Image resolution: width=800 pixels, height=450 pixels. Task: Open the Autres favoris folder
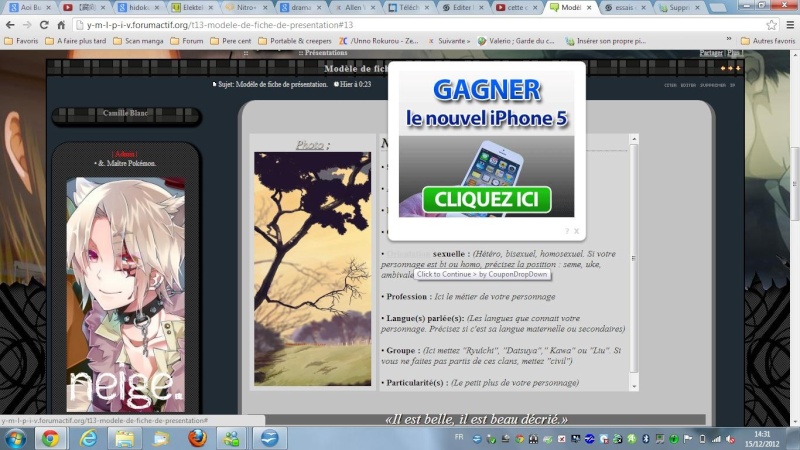click(768, 41)
